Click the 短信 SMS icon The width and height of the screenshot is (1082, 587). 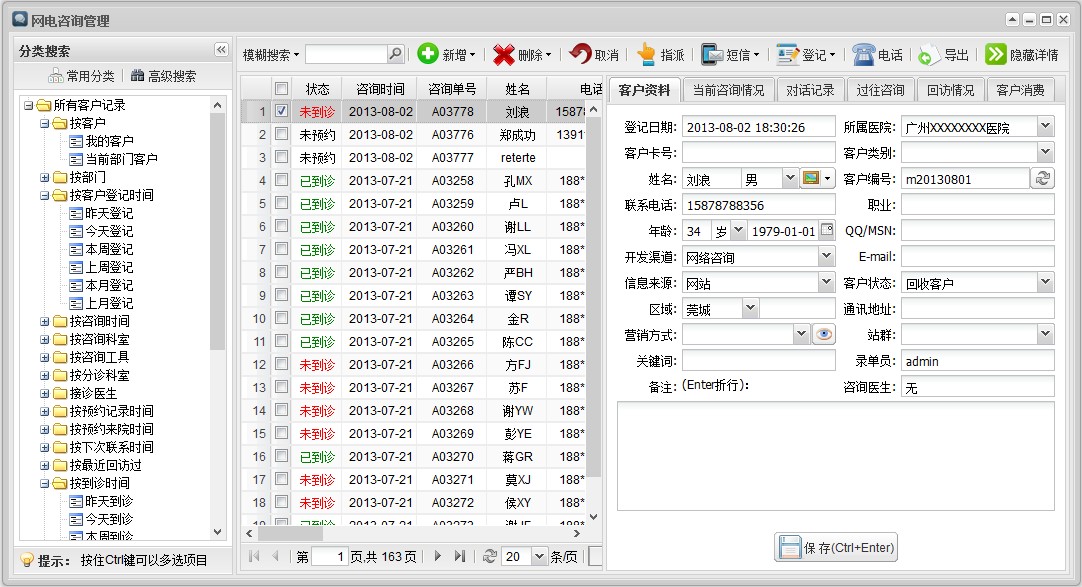(711, 54)
